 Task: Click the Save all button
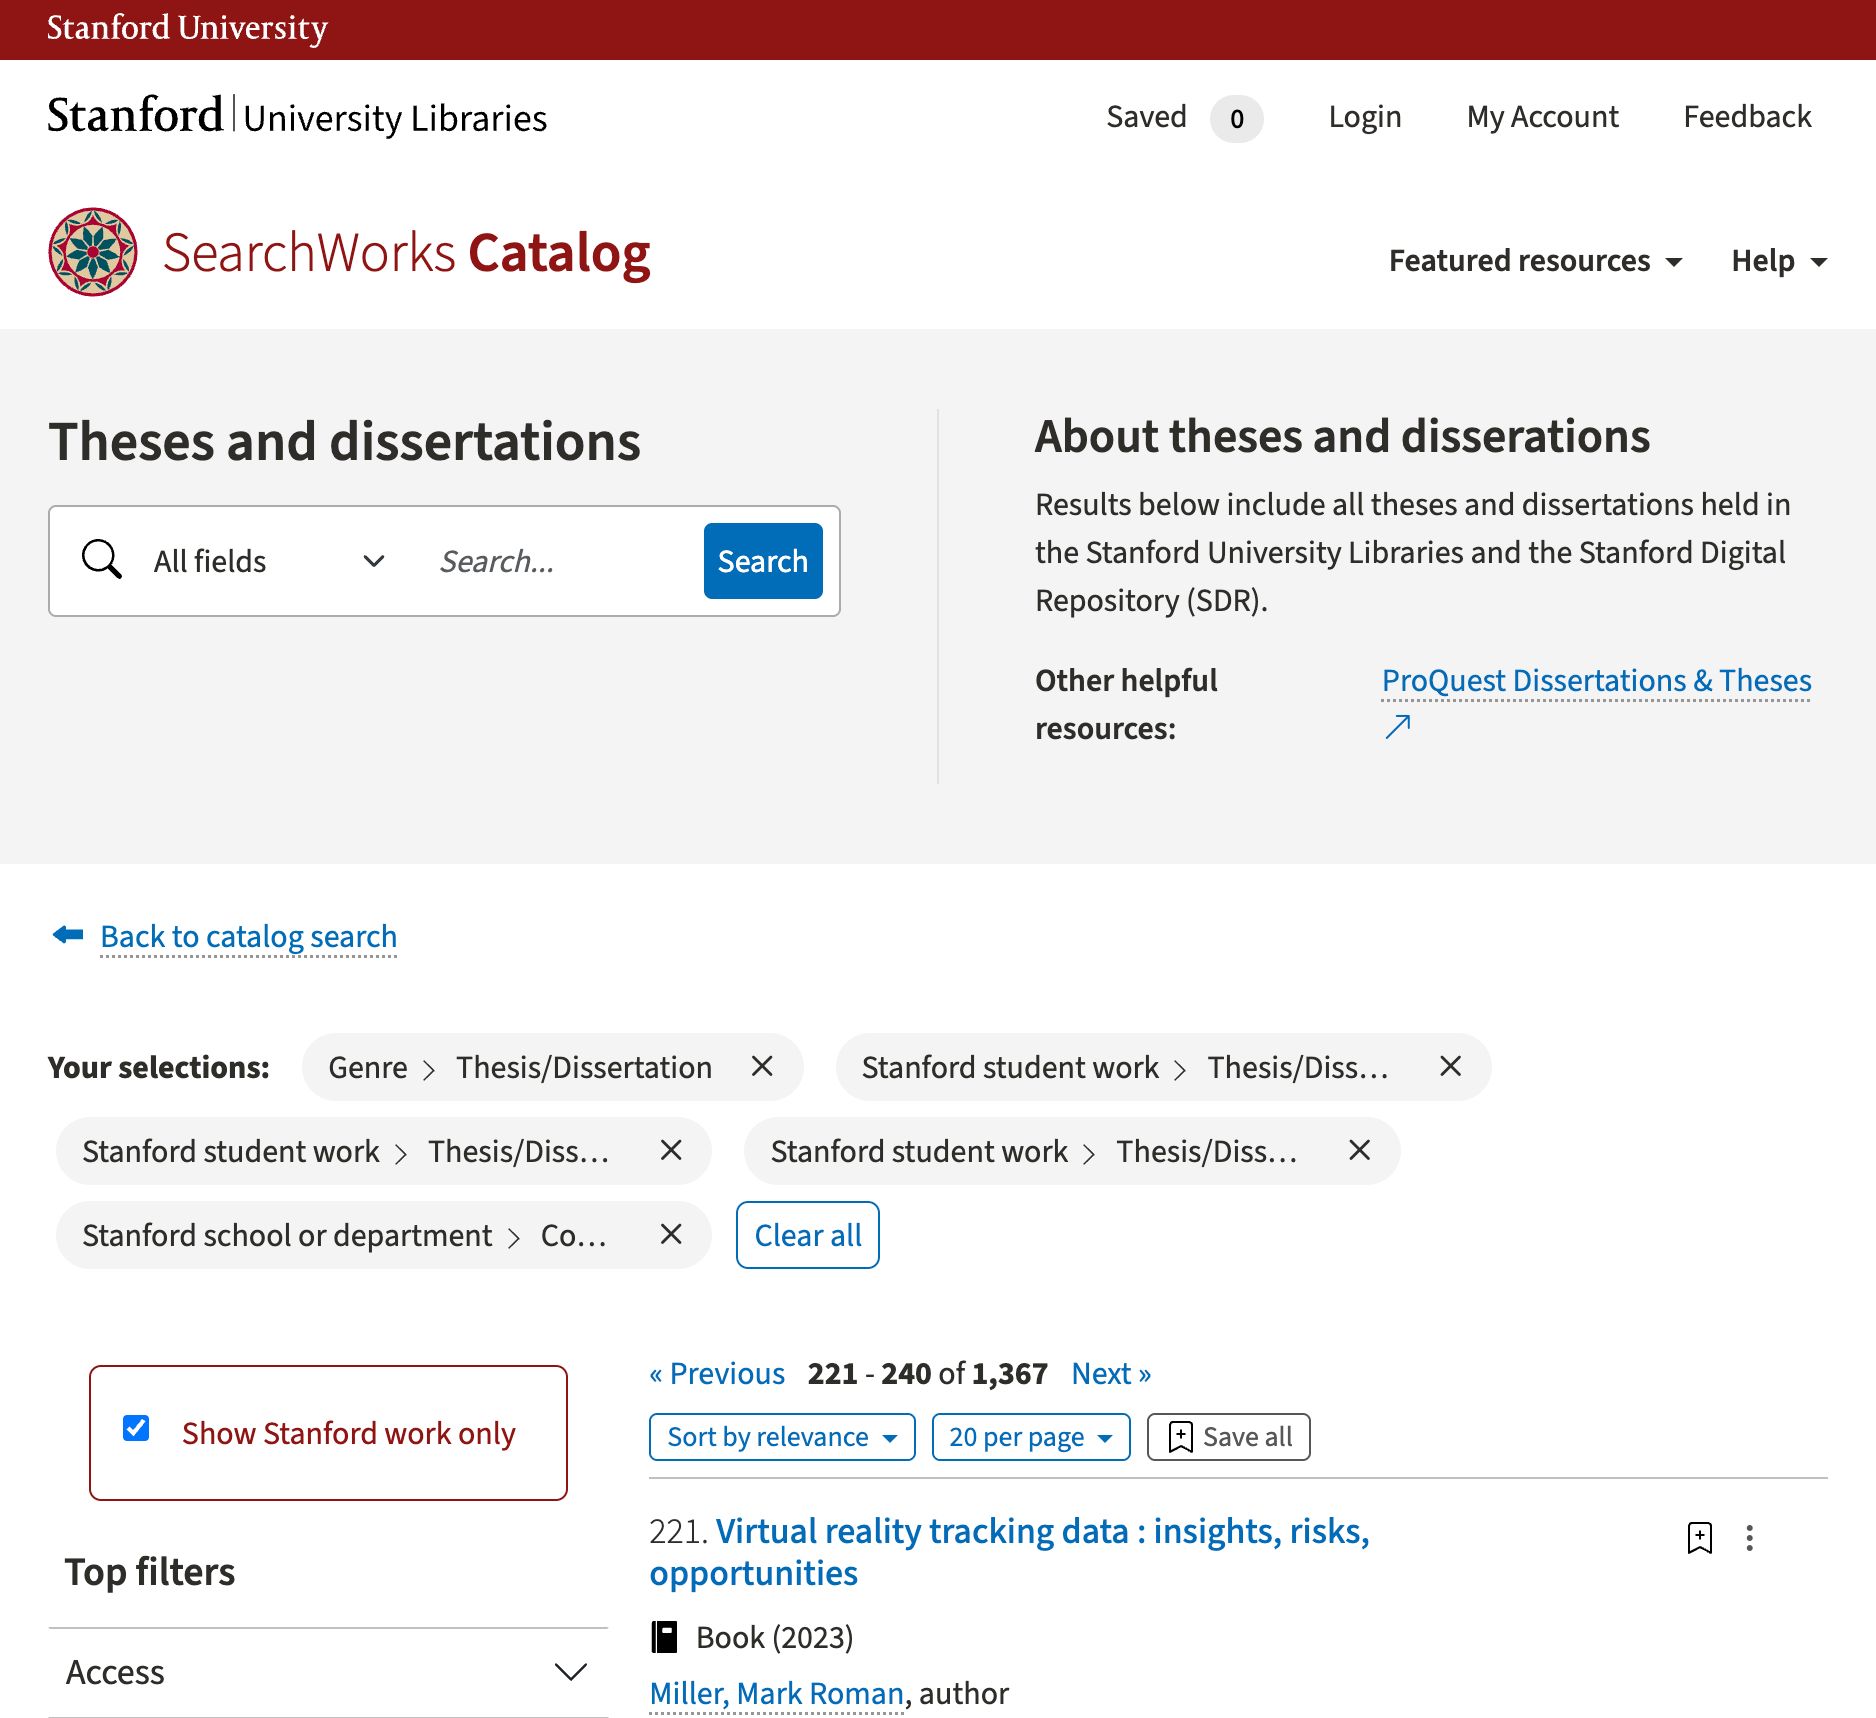tap(1228, 1437)
